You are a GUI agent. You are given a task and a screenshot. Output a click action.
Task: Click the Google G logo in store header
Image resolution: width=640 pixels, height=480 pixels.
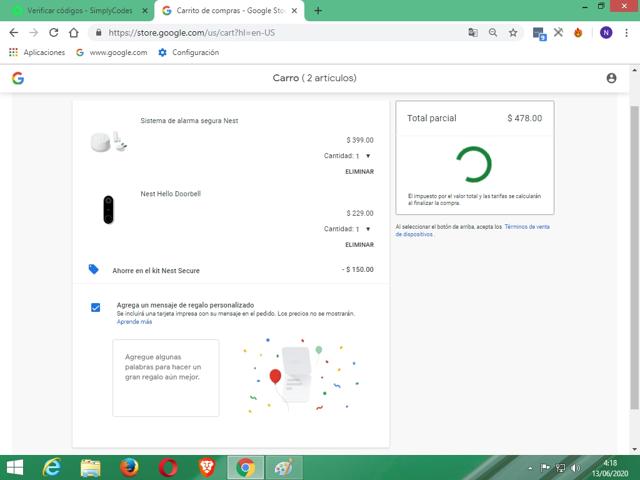pyautogui.click(x=18, y=78)
